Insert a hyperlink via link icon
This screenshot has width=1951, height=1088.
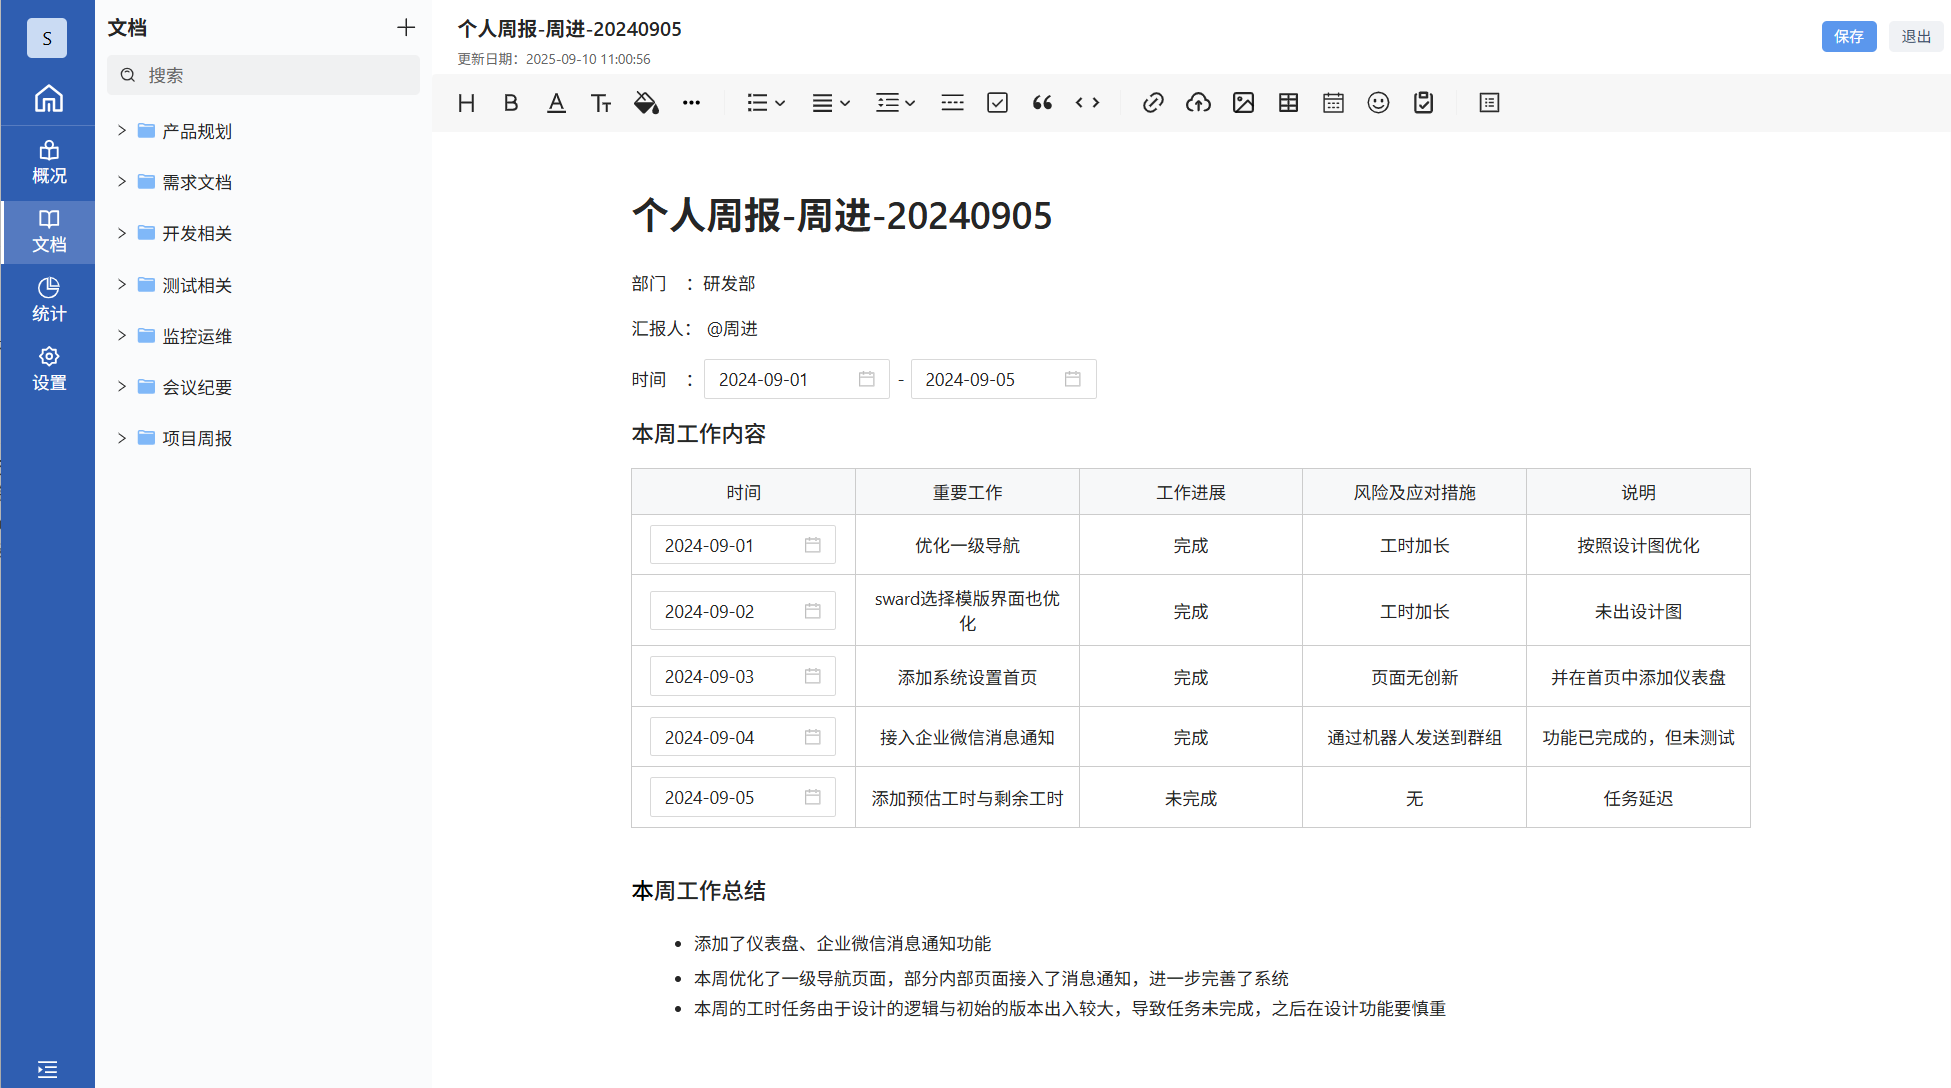coord(1153,103)
